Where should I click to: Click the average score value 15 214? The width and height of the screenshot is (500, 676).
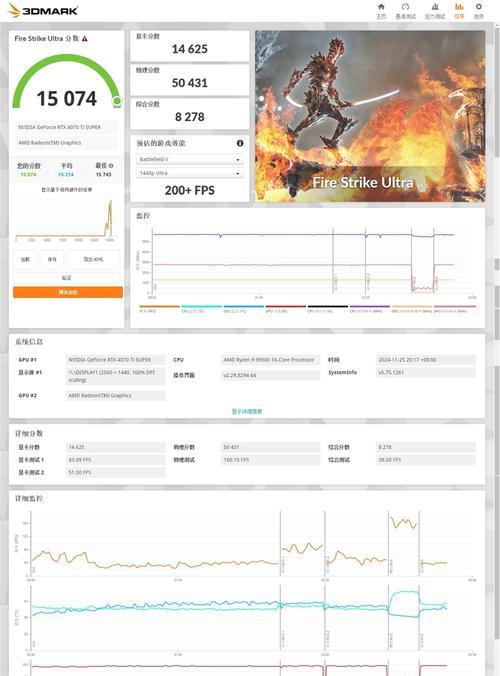pyautogui.click(x=66, y=175)
